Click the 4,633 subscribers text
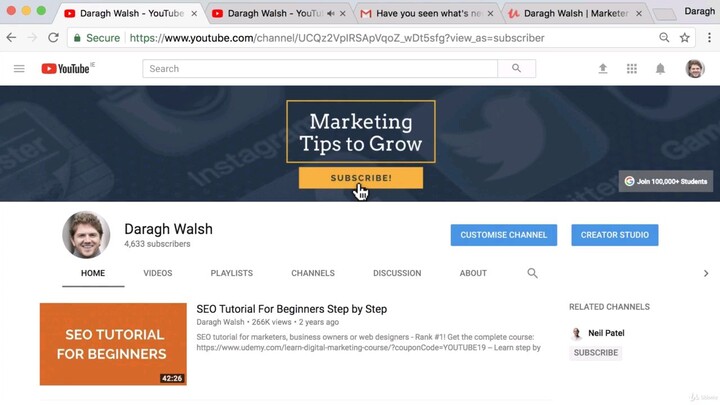 [157, 244]
